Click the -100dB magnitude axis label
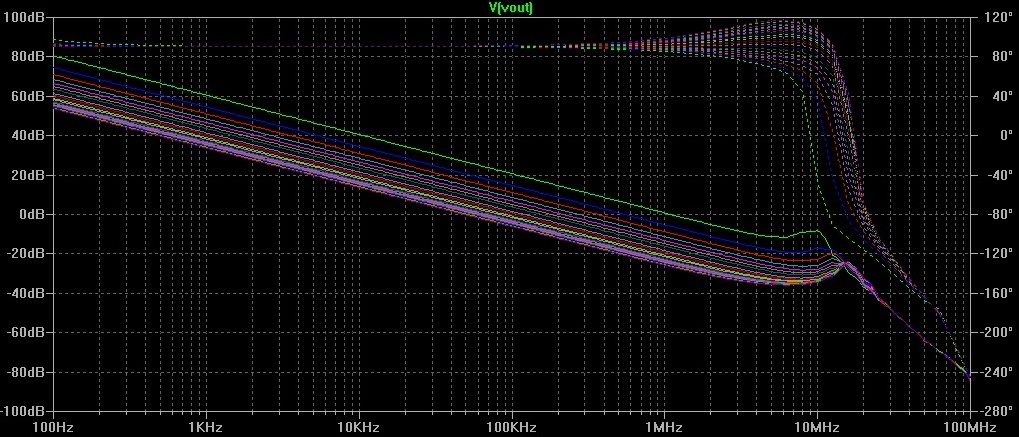1019x437 pixels. (x=23, y=411)
